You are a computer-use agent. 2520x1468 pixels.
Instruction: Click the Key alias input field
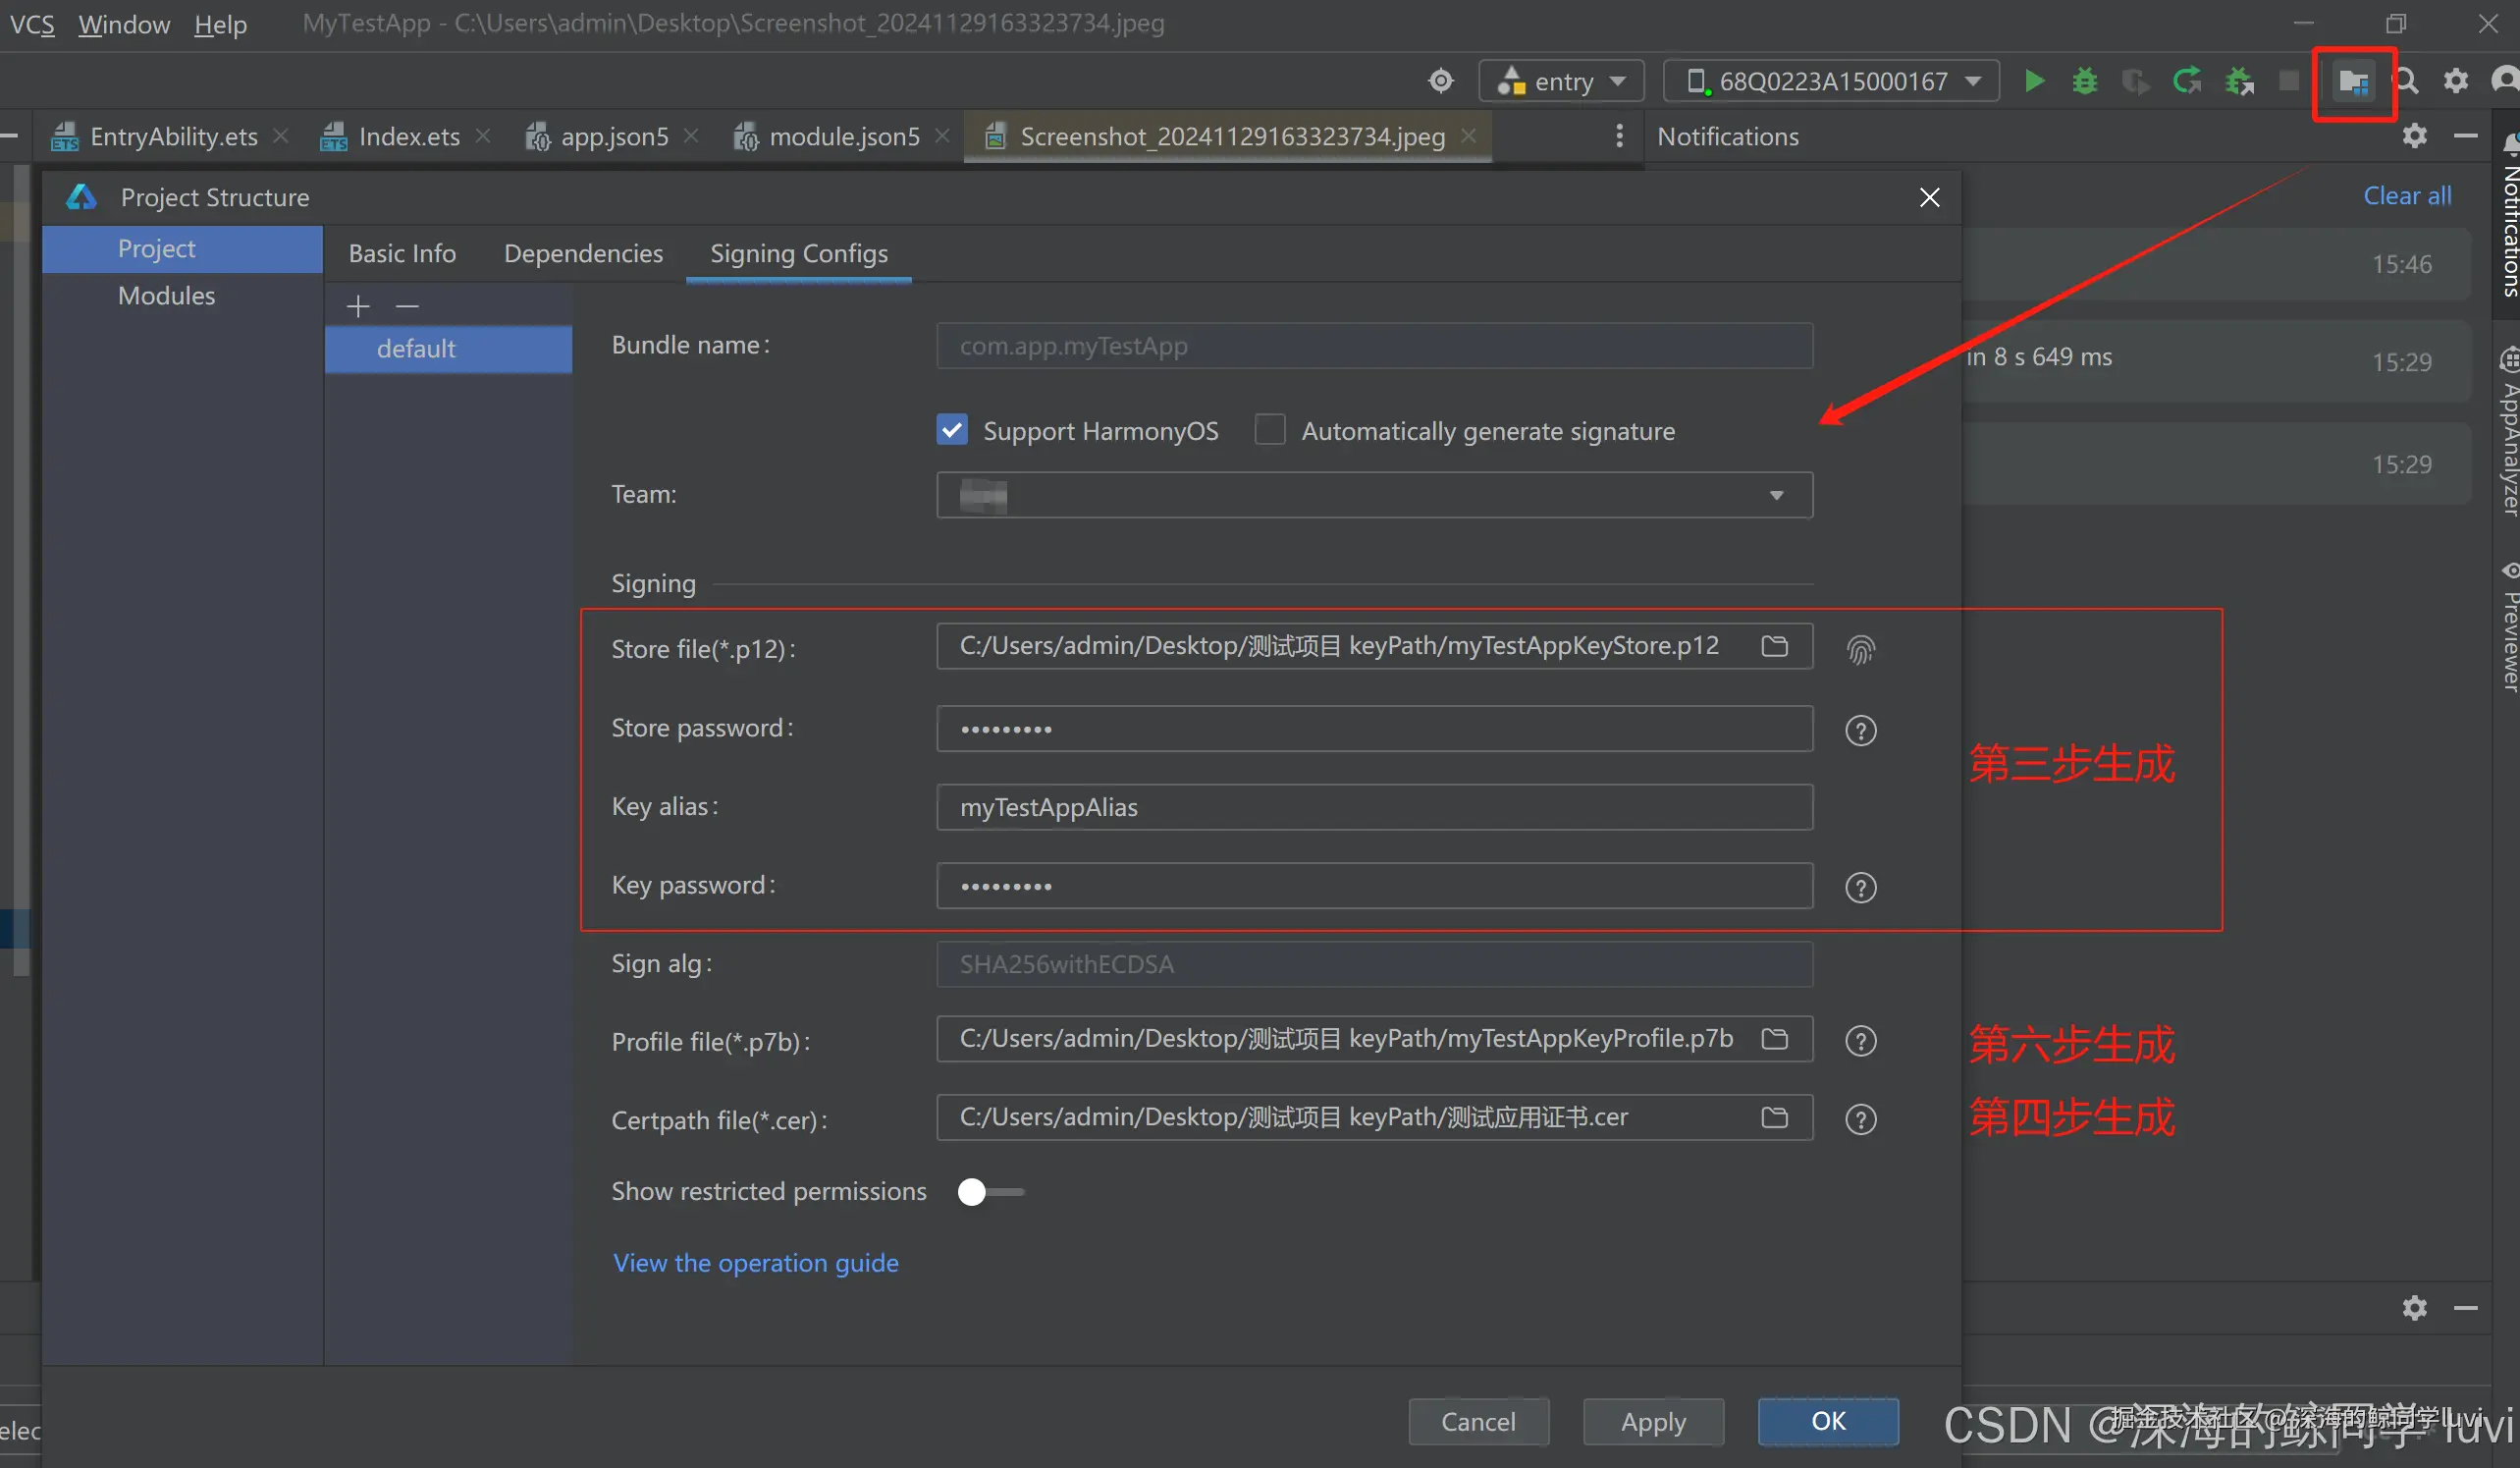coord(1373,808)
